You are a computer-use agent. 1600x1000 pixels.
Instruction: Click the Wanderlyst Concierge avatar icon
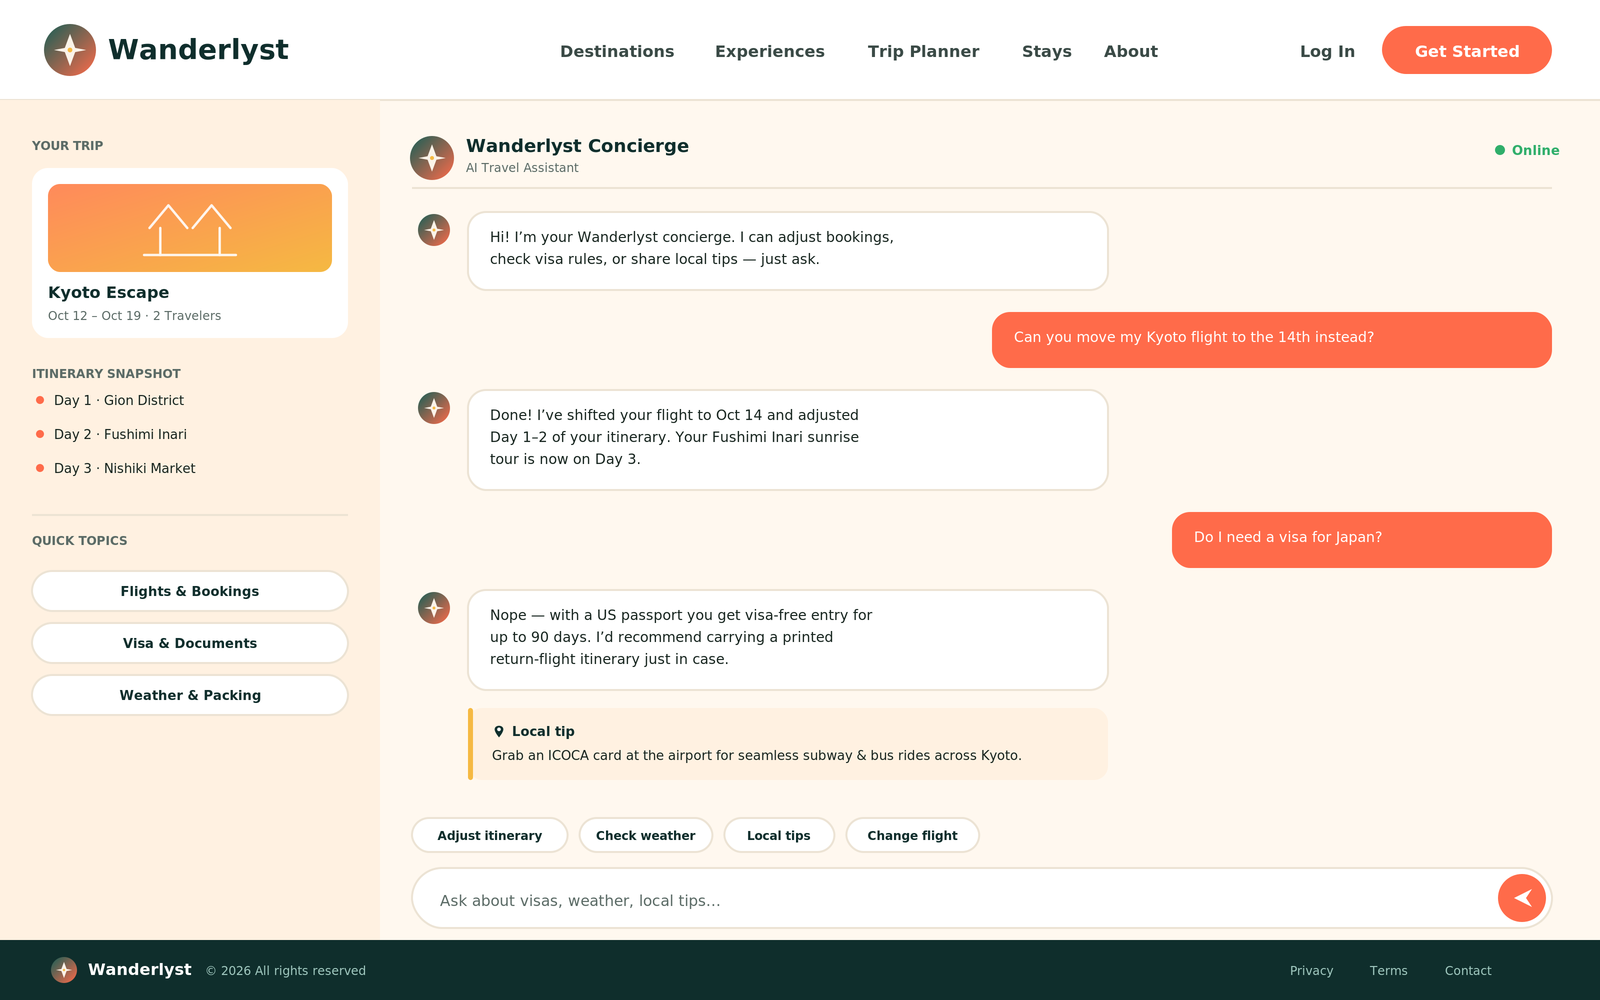432,158
